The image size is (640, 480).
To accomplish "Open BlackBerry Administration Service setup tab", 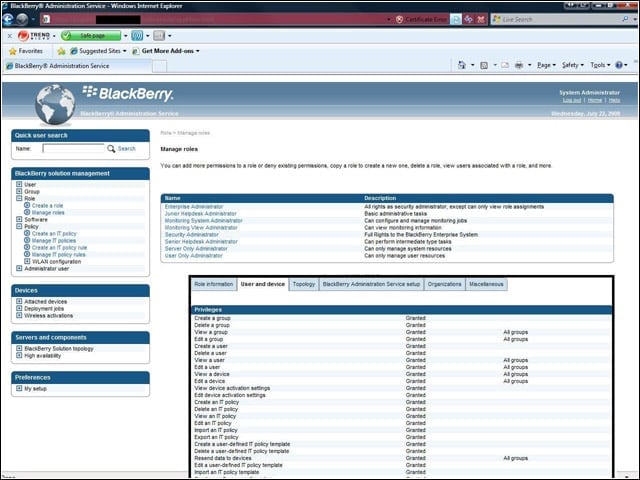I will point(371,284).
